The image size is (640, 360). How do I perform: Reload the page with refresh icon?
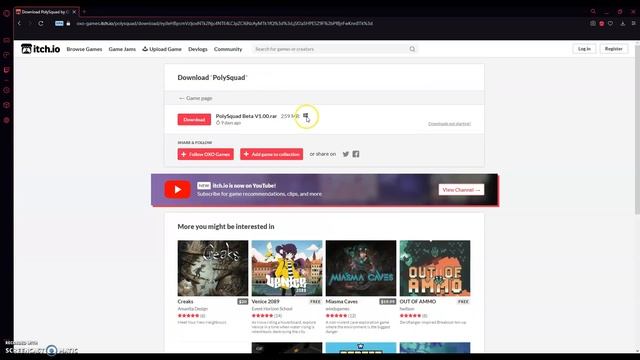coord(41,24)
